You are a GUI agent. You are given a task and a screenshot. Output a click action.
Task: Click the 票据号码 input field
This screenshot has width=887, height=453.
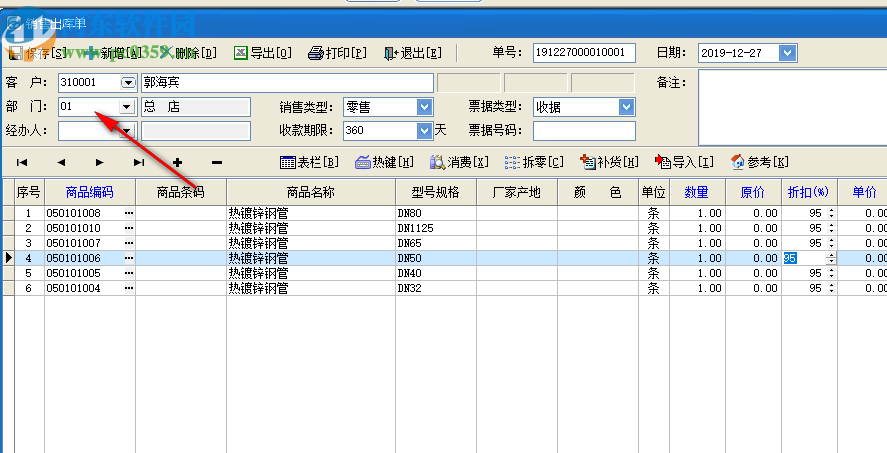(584, 131)
